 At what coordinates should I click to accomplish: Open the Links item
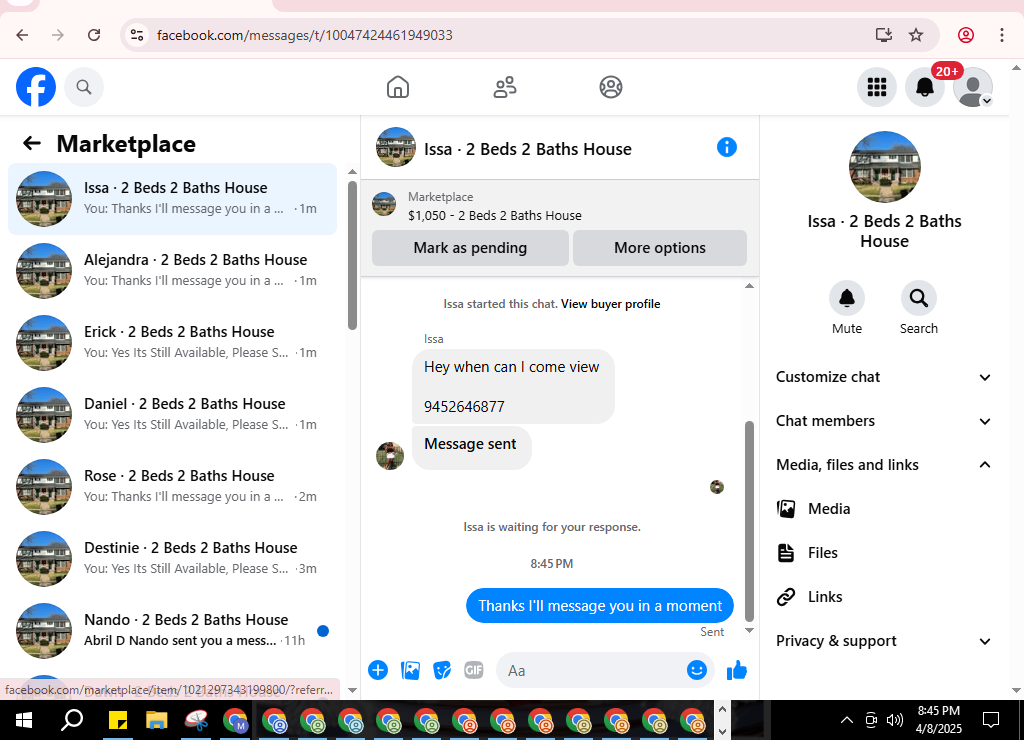click(884, 597)
